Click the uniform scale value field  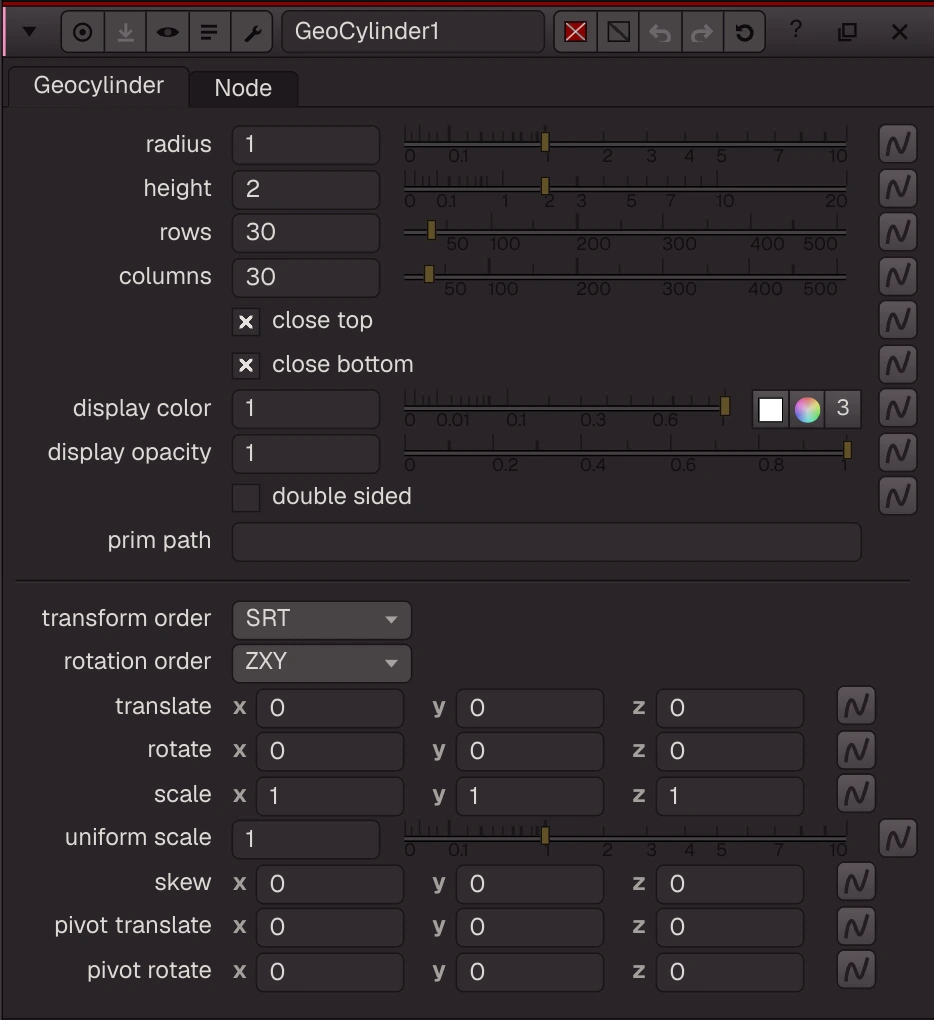pyautogui.click(x=306, y=839)
